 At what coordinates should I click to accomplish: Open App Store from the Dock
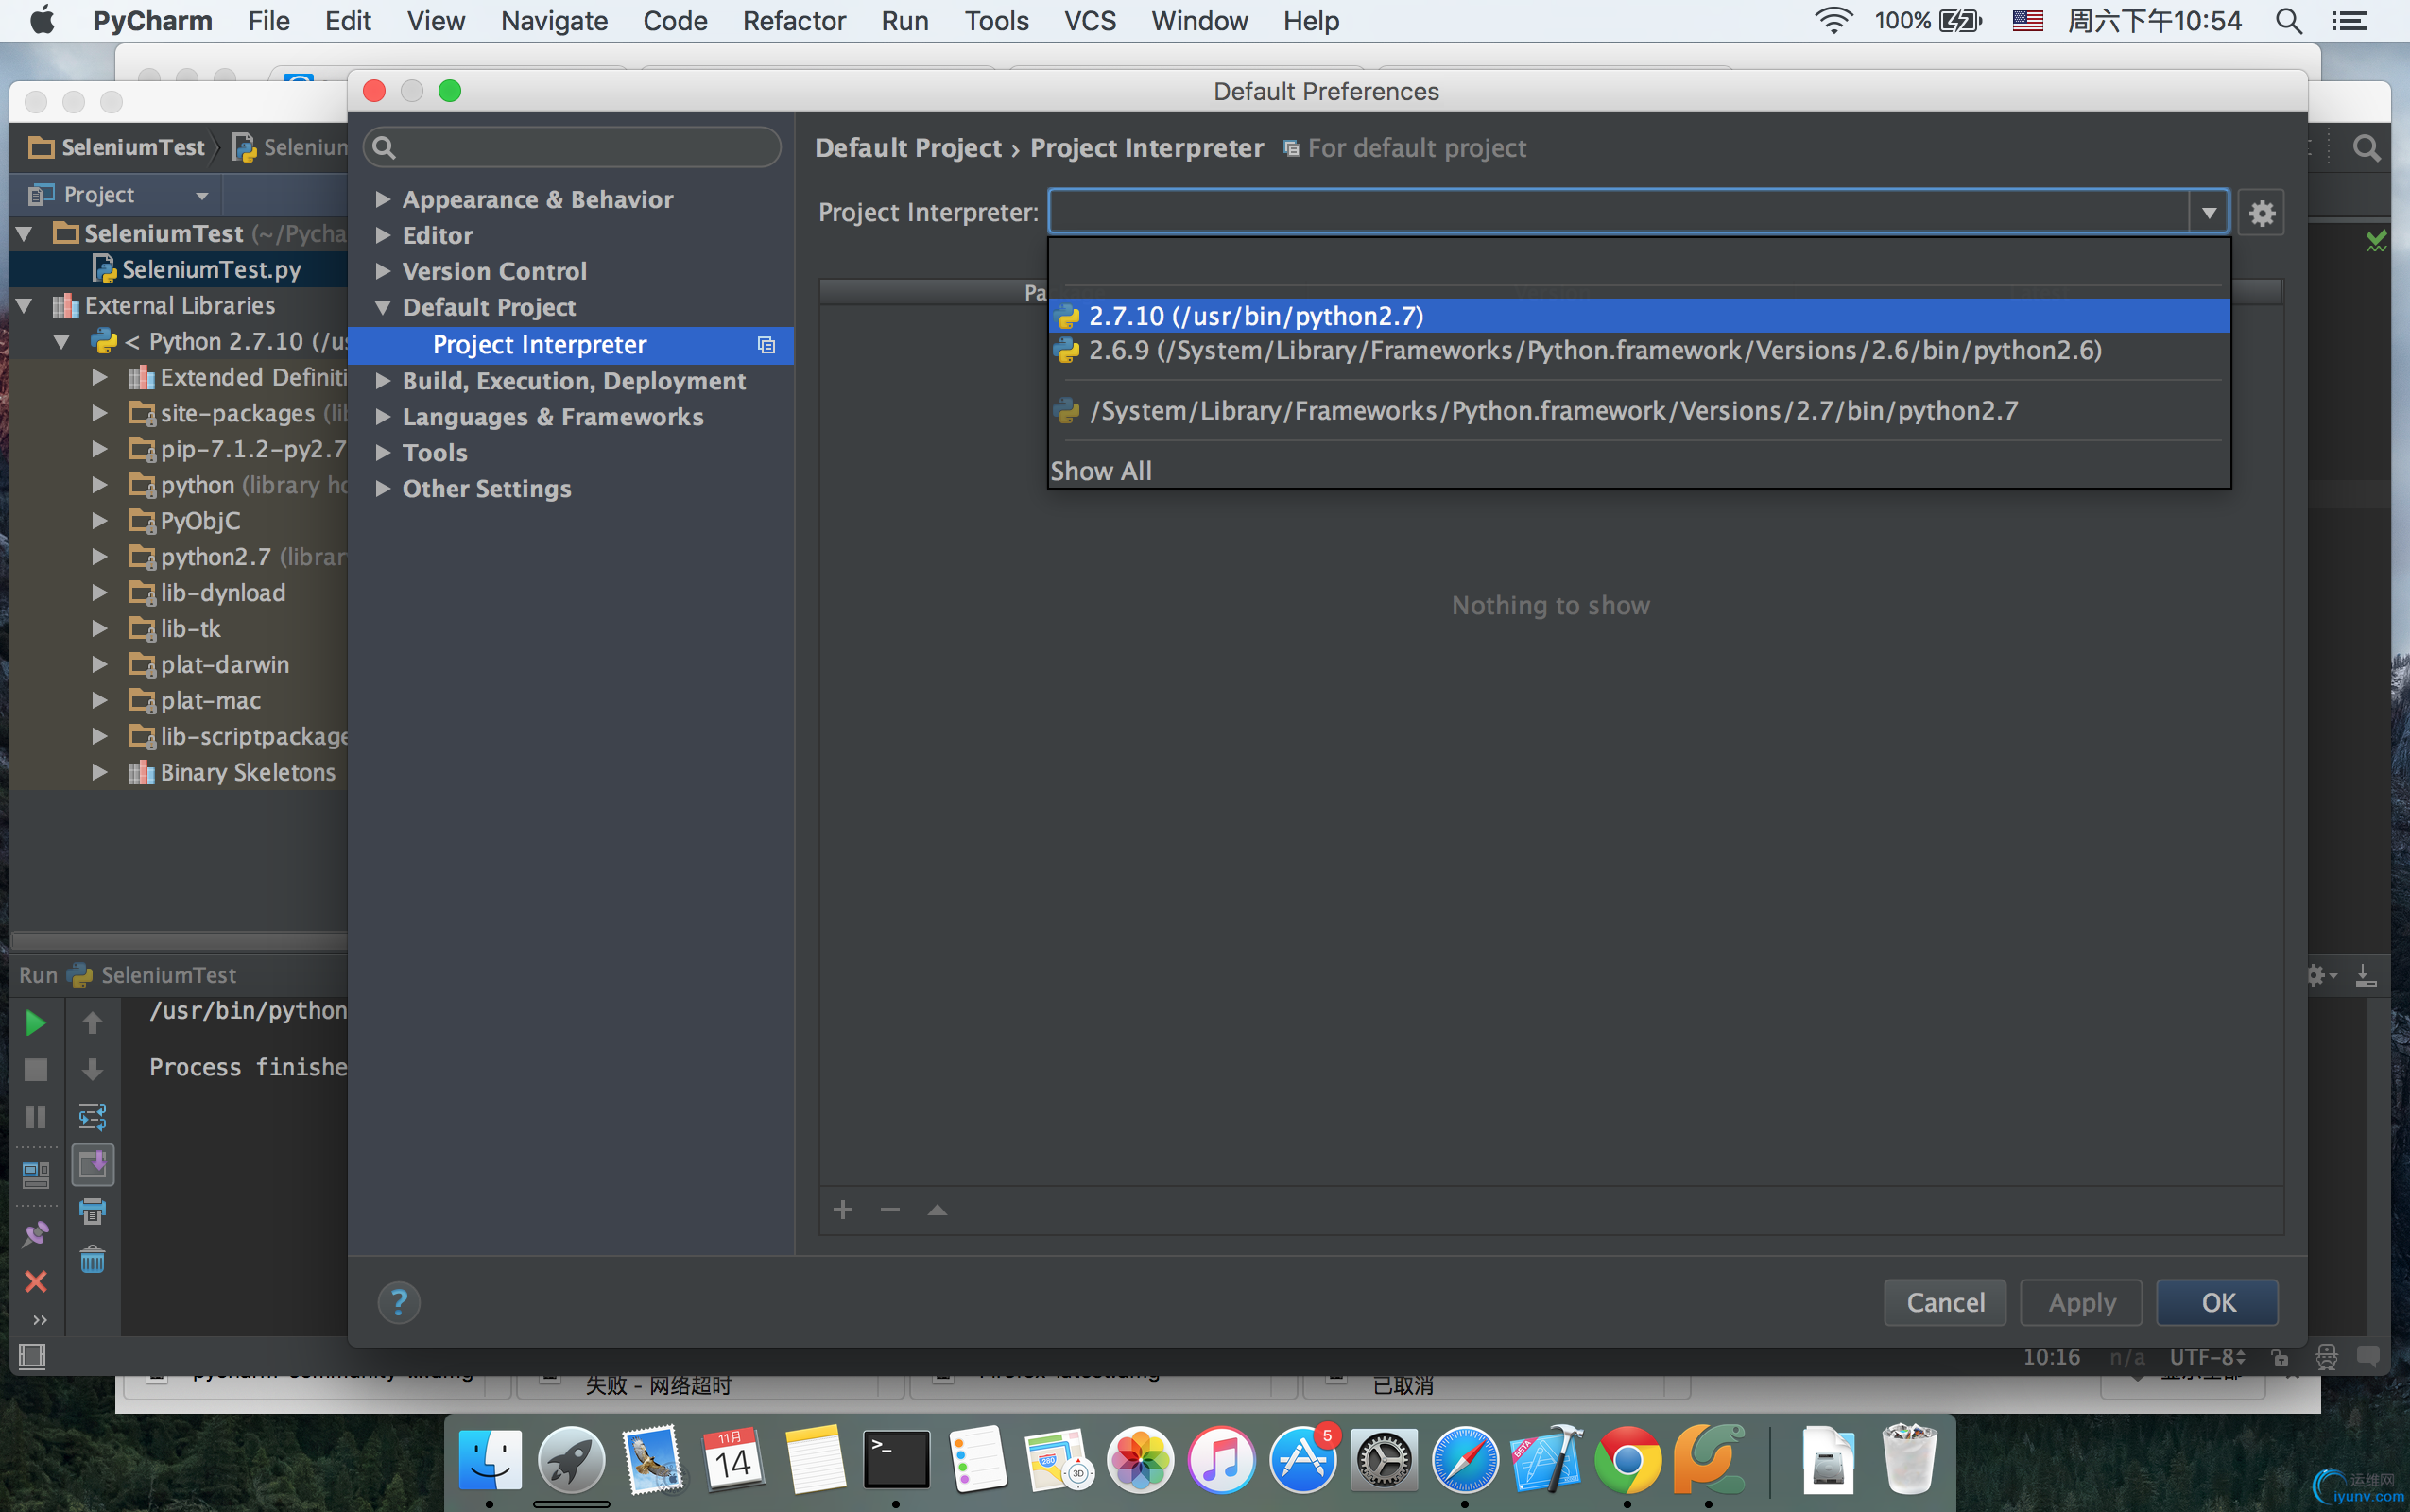(1303, 1459)
